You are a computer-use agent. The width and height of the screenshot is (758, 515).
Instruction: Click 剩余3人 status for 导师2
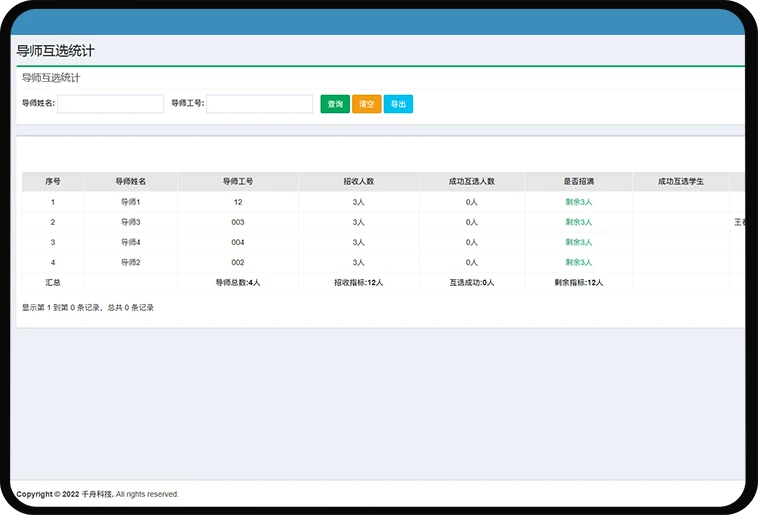[579, 262]
